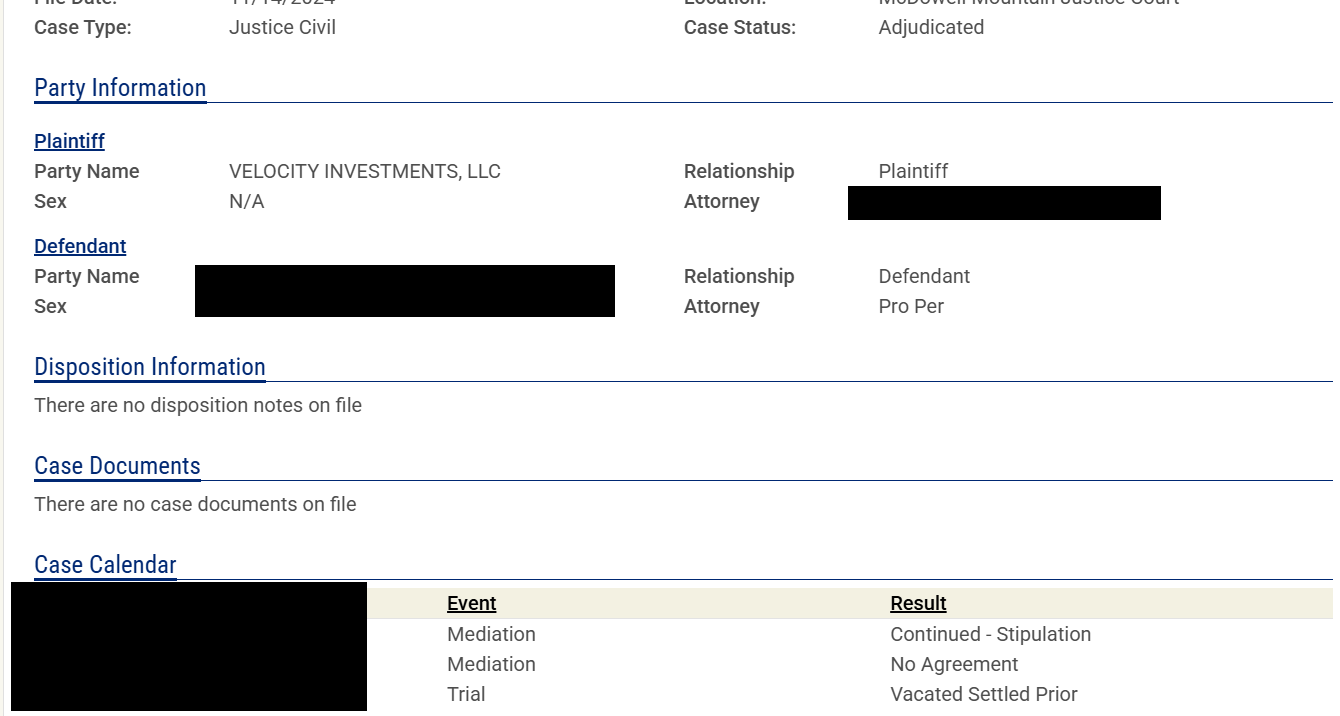1340x716 pixels.
Task: Select the Disposition Information section heading
Action: point(150,367)
